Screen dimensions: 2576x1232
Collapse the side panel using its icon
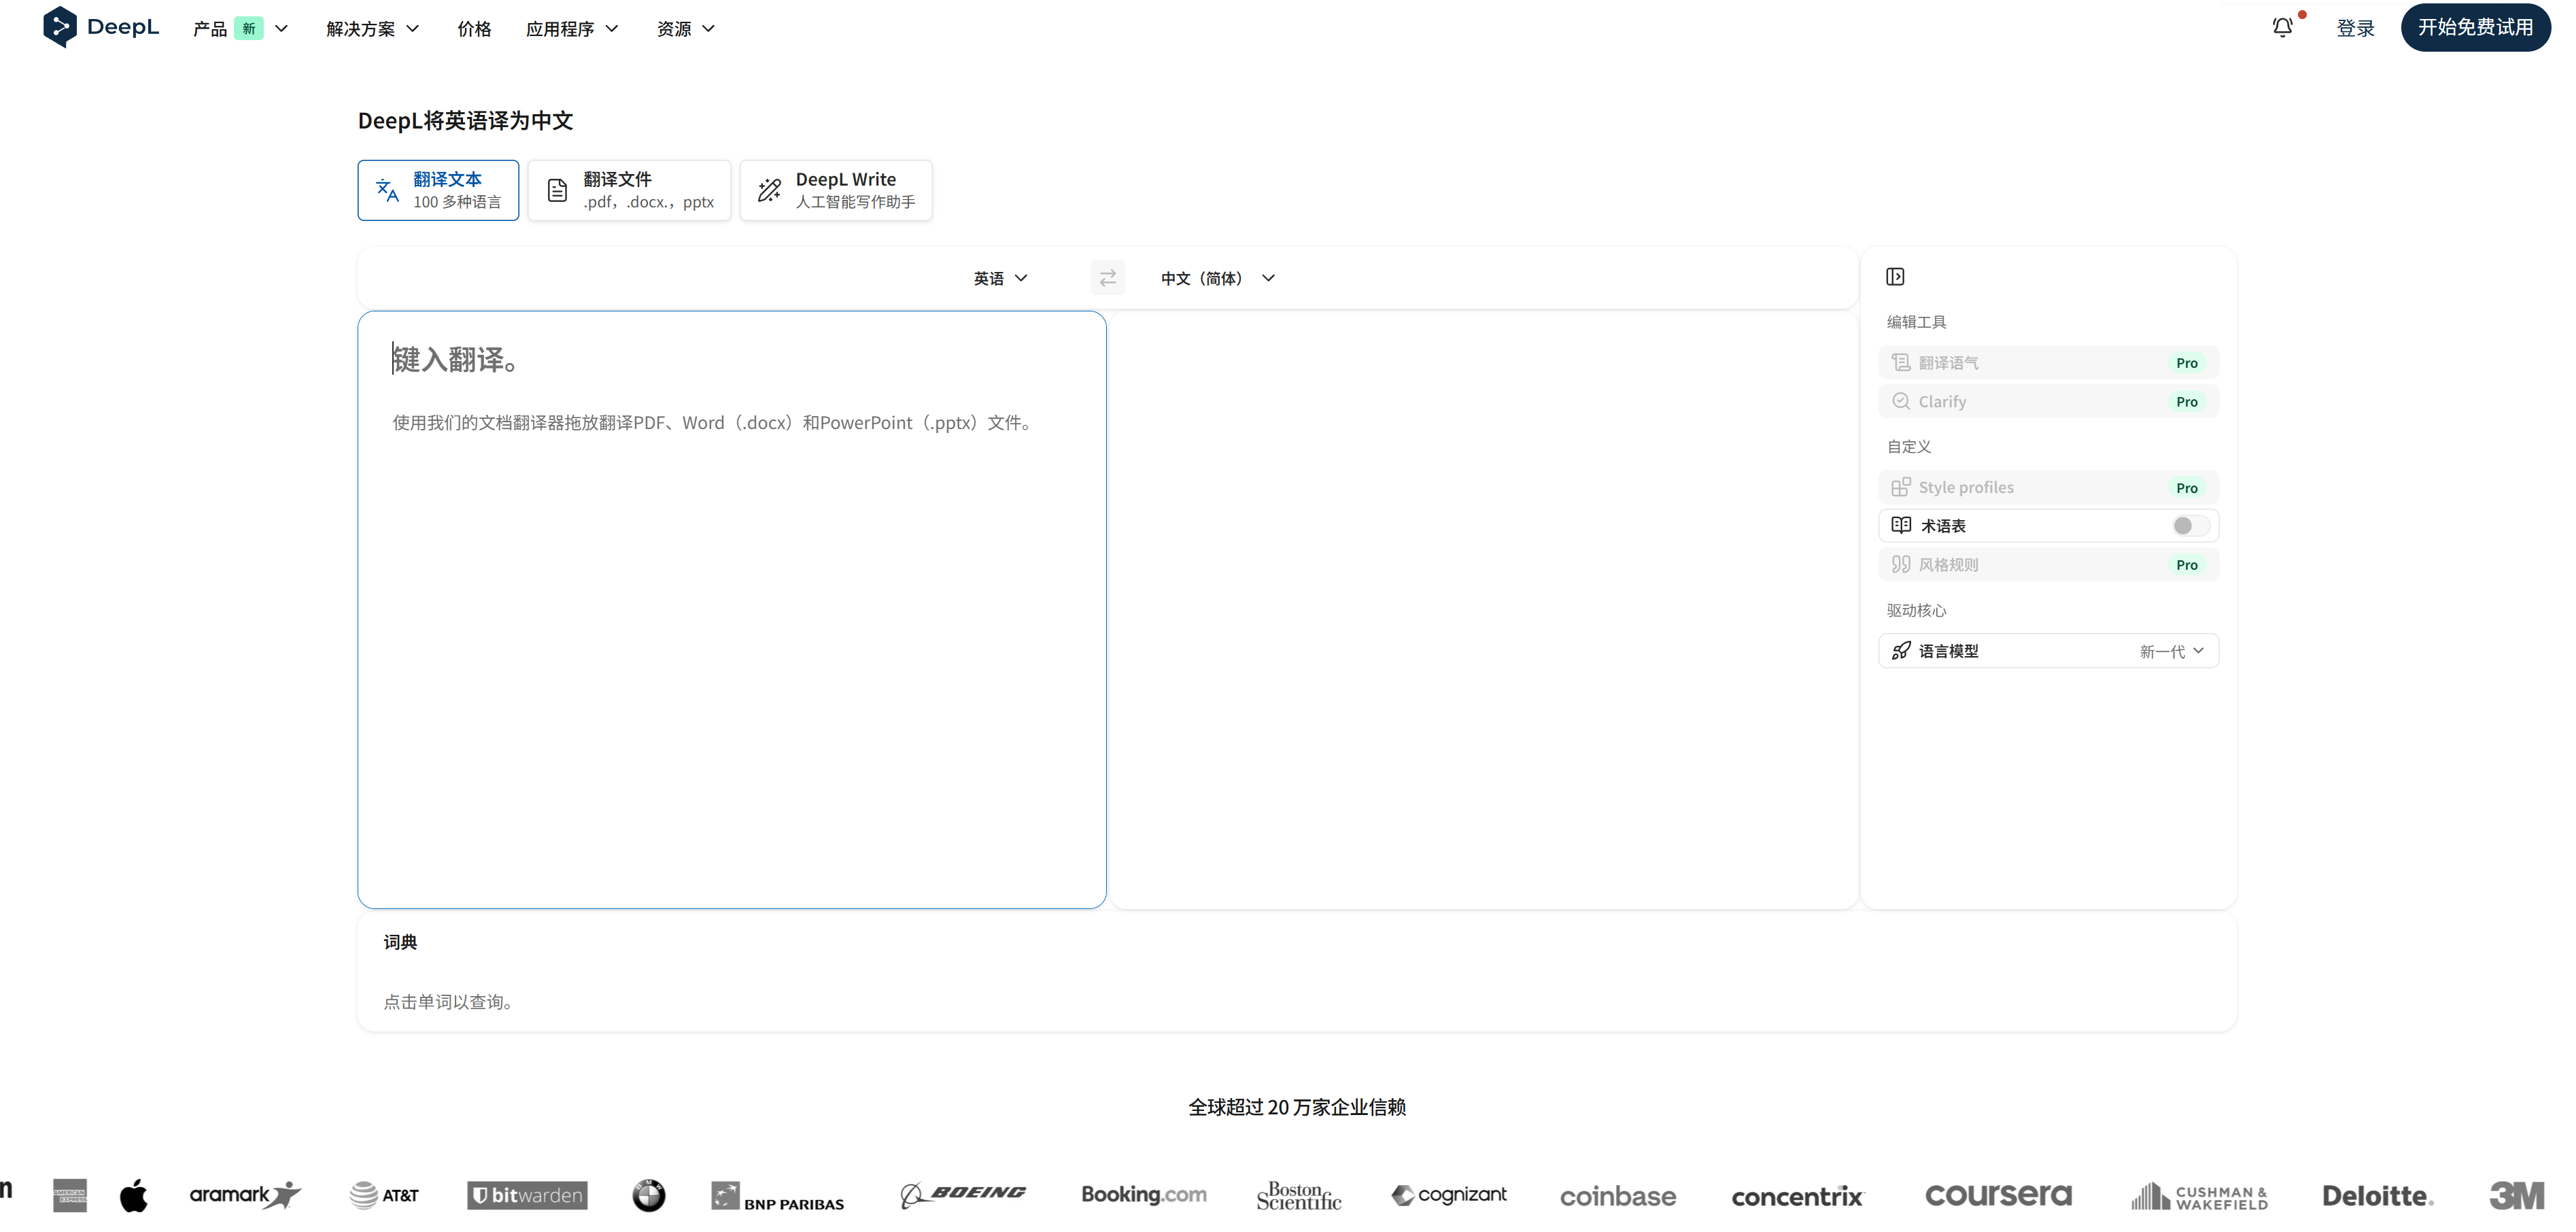[x=1895, y=277]
